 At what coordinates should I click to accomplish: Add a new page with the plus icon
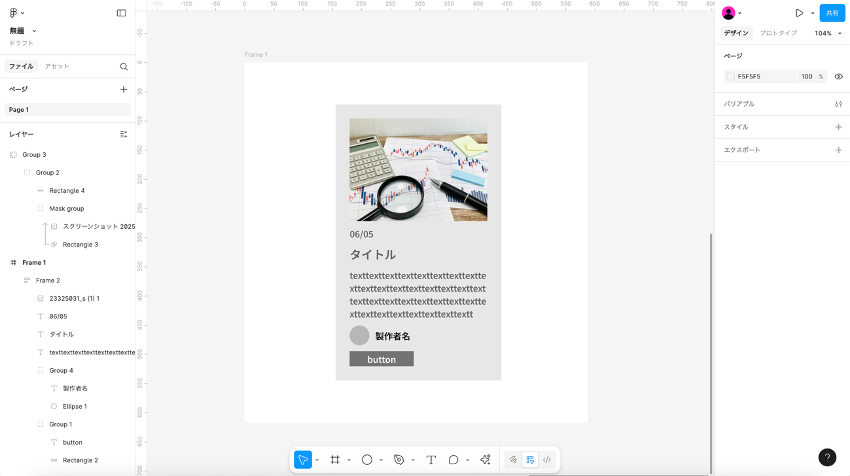pyautogui.click(x=124, y=90)
